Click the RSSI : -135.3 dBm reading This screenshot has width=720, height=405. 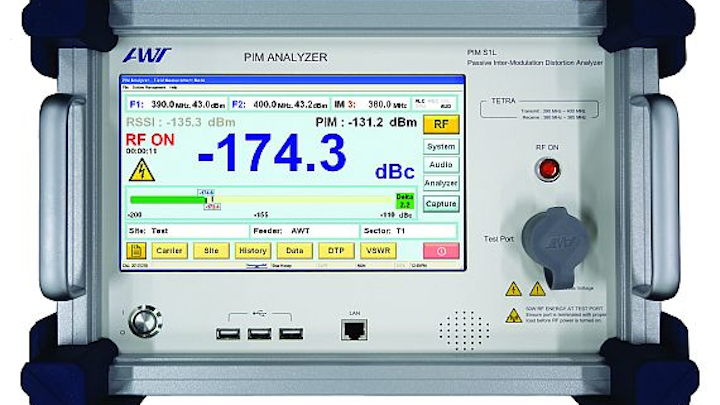tap(180, 122)
